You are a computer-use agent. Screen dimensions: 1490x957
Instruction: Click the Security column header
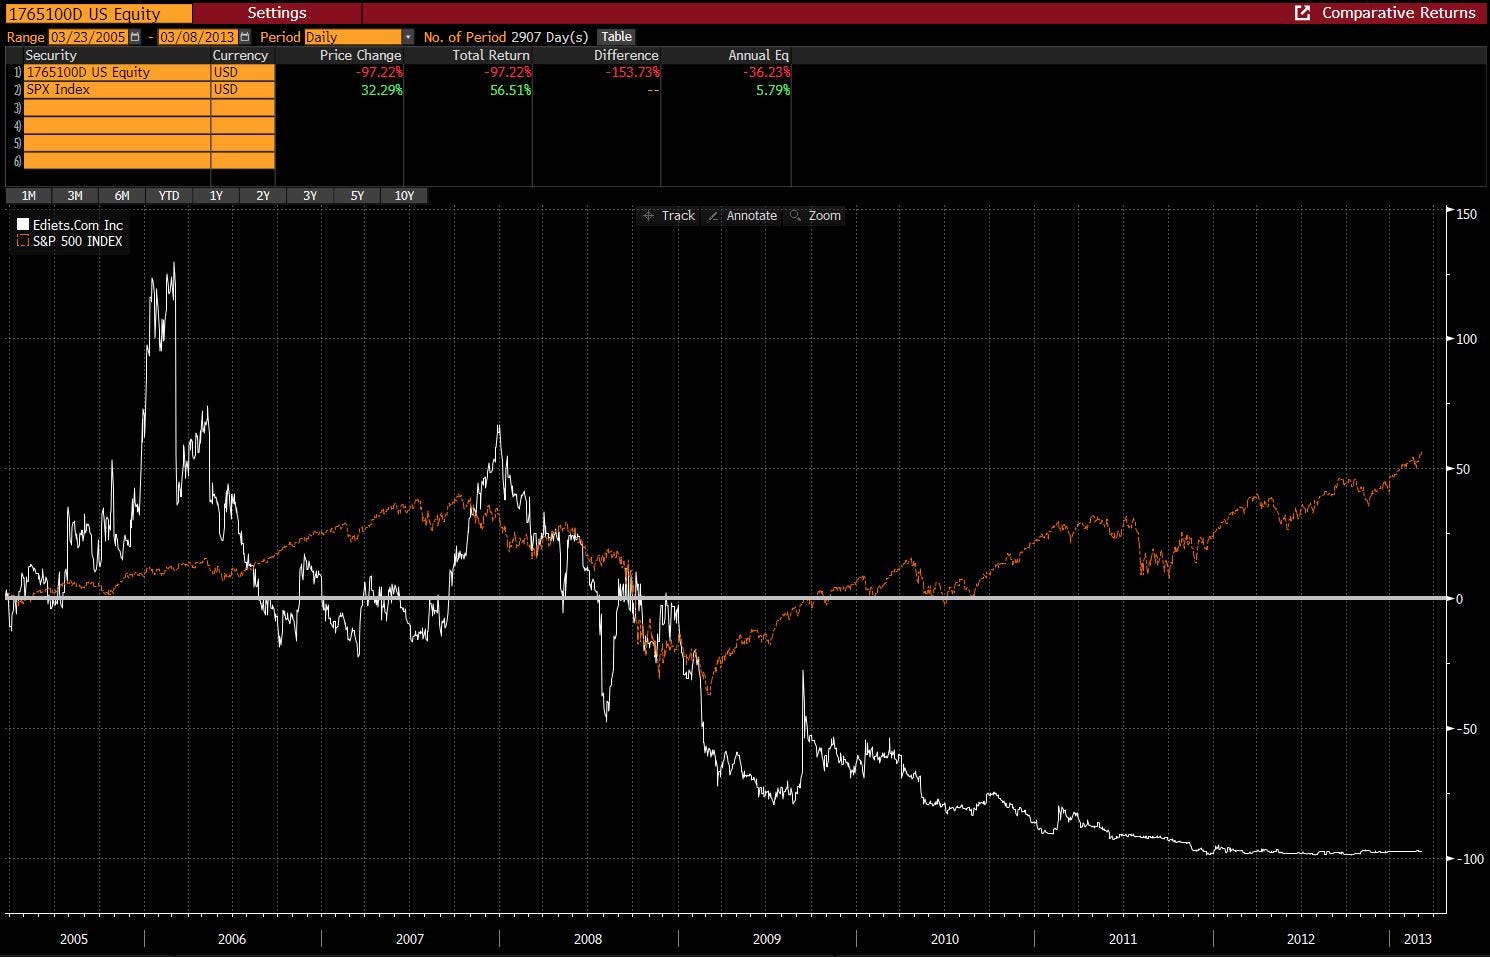[51, 56]
